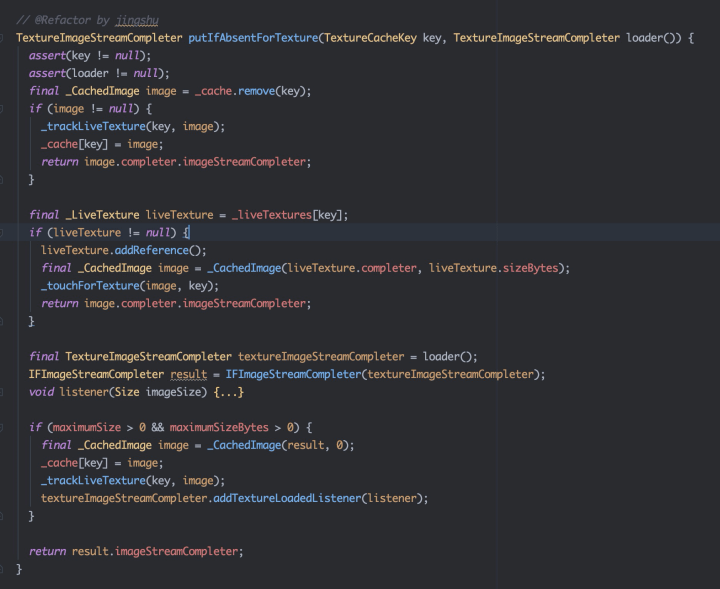The height and width of the screenshot is (589, 720).
Task: Click the method name putIfAbsentForTexture
Action: coord(253,38)
